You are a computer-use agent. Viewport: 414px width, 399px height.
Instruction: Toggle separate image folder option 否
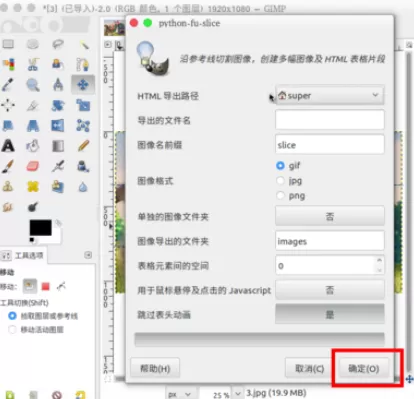coord(330,217)
